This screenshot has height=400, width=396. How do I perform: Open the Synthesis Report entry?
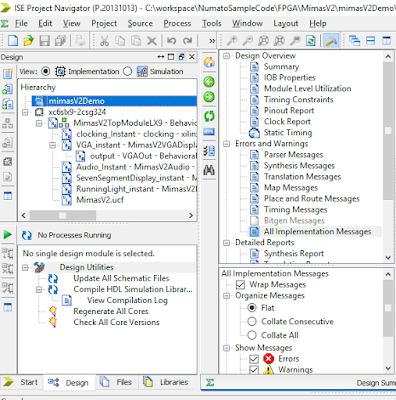[294, 254]
